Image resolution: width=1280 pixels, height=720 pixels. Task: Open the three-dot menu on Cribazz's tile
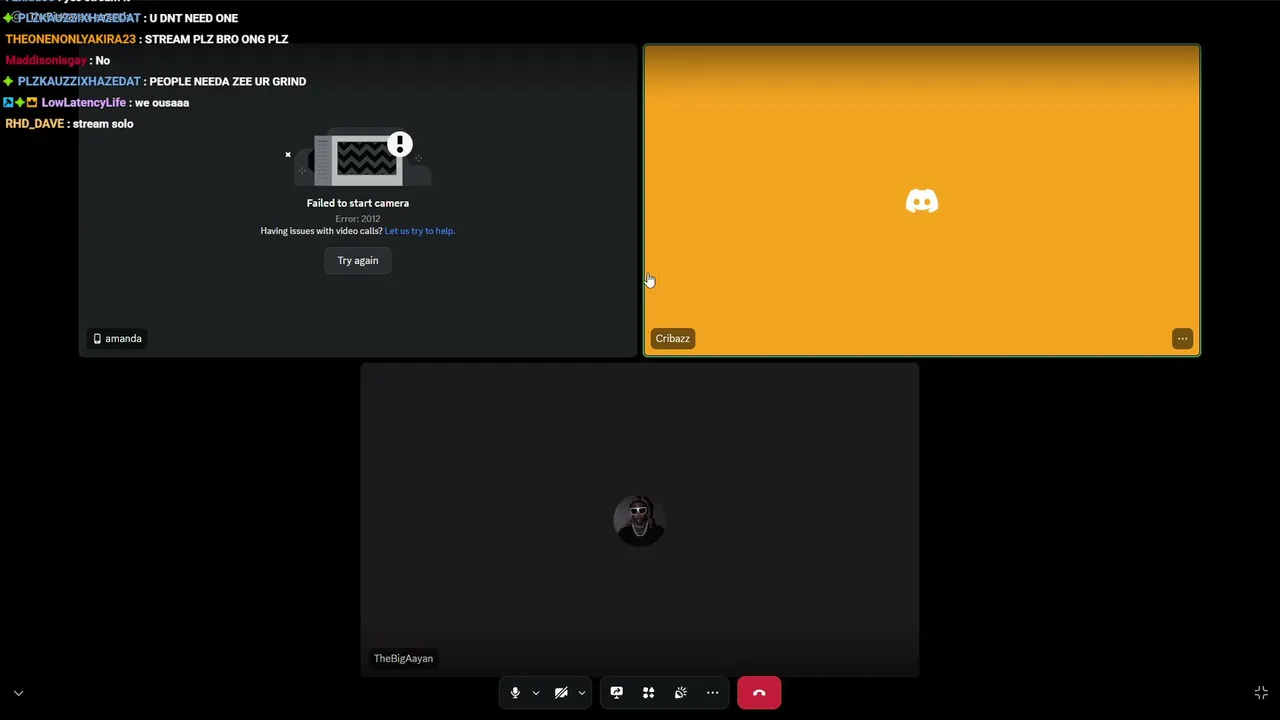coord(1182,338)
